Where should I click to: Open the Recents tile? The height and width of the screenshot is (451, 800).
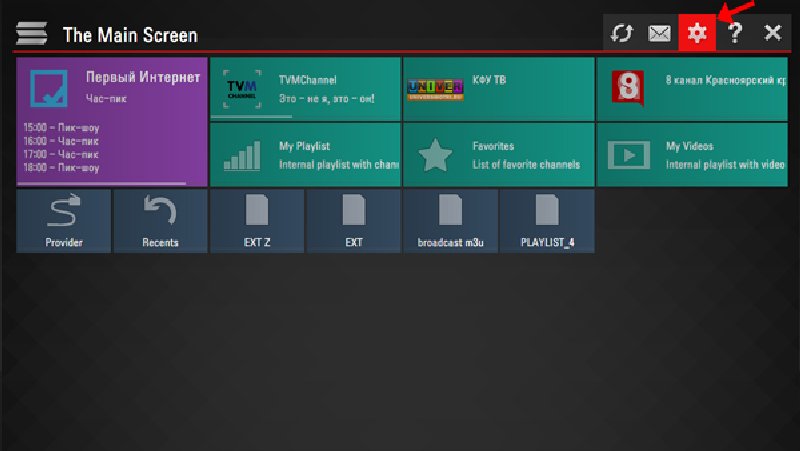pos(160,221)
